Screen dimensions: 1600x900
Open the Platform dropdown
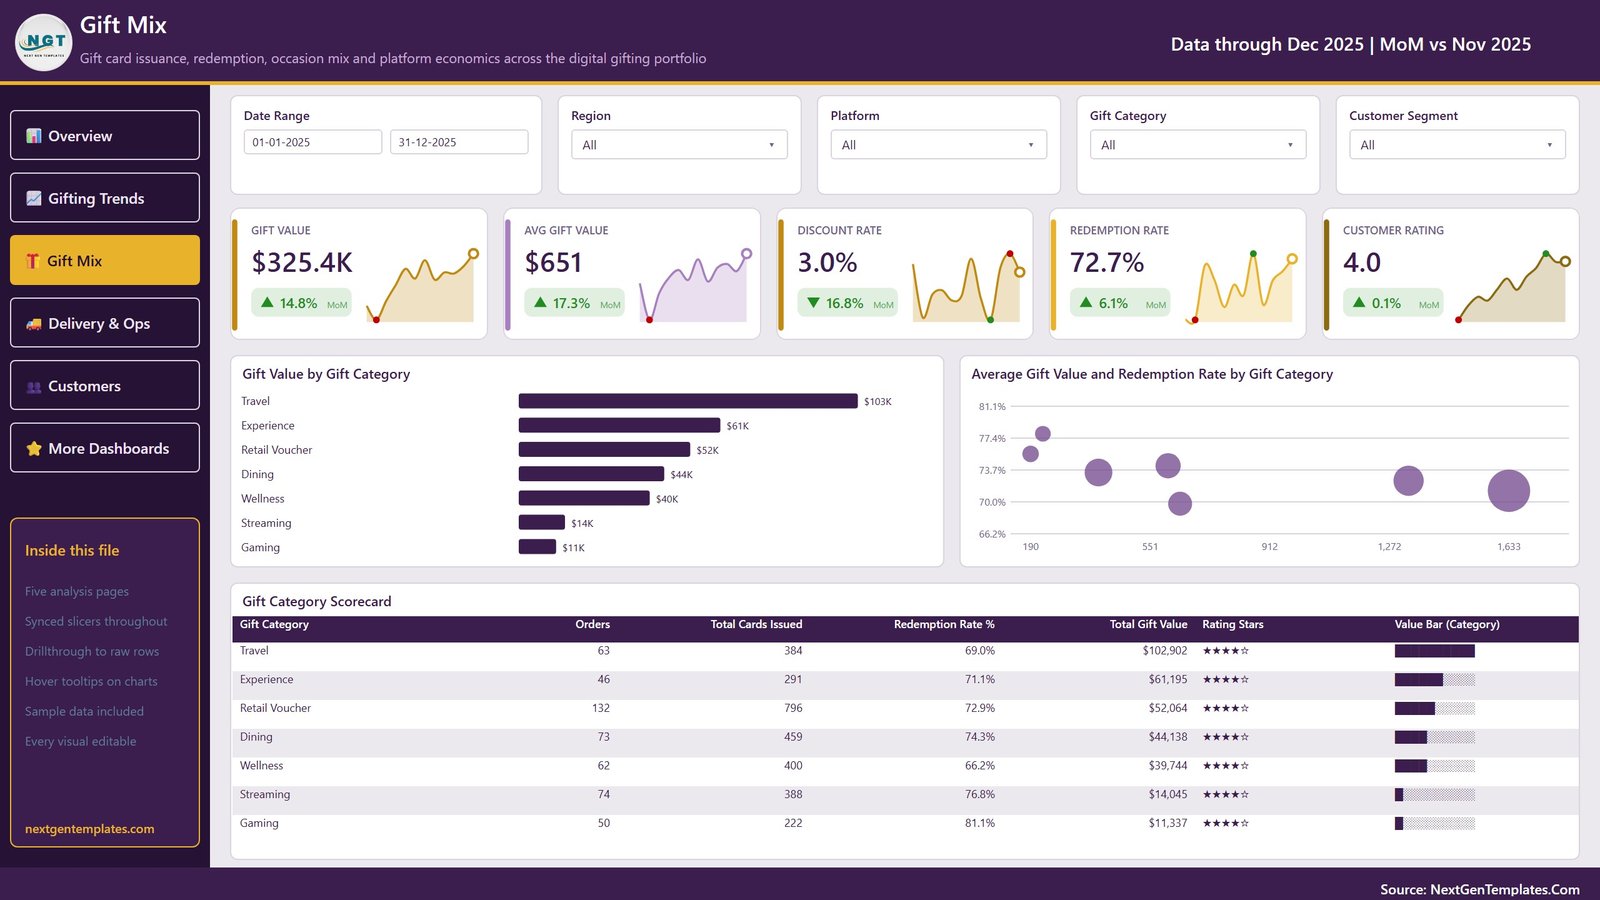[938, 145]
